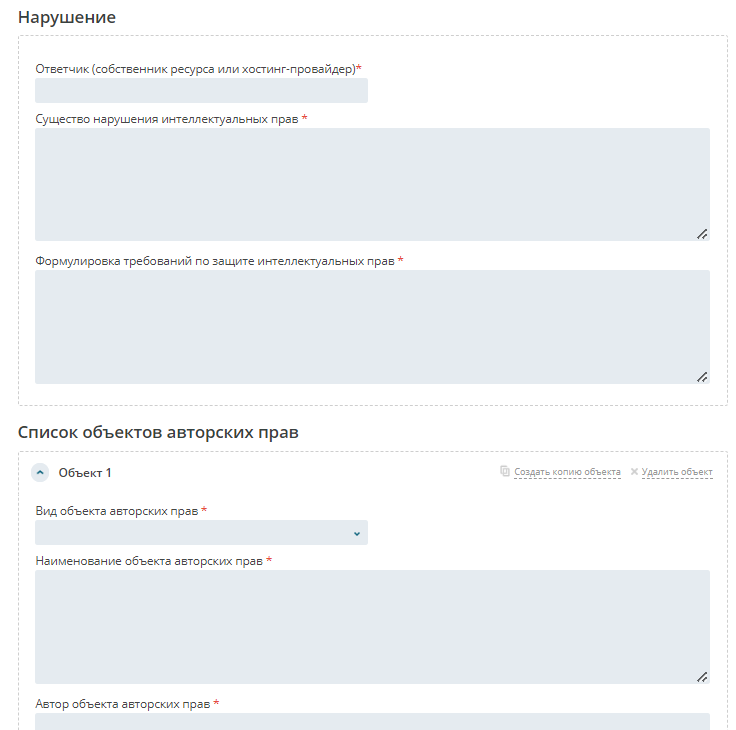Click the Список объектов авторских прав heading

coord(158,433)
